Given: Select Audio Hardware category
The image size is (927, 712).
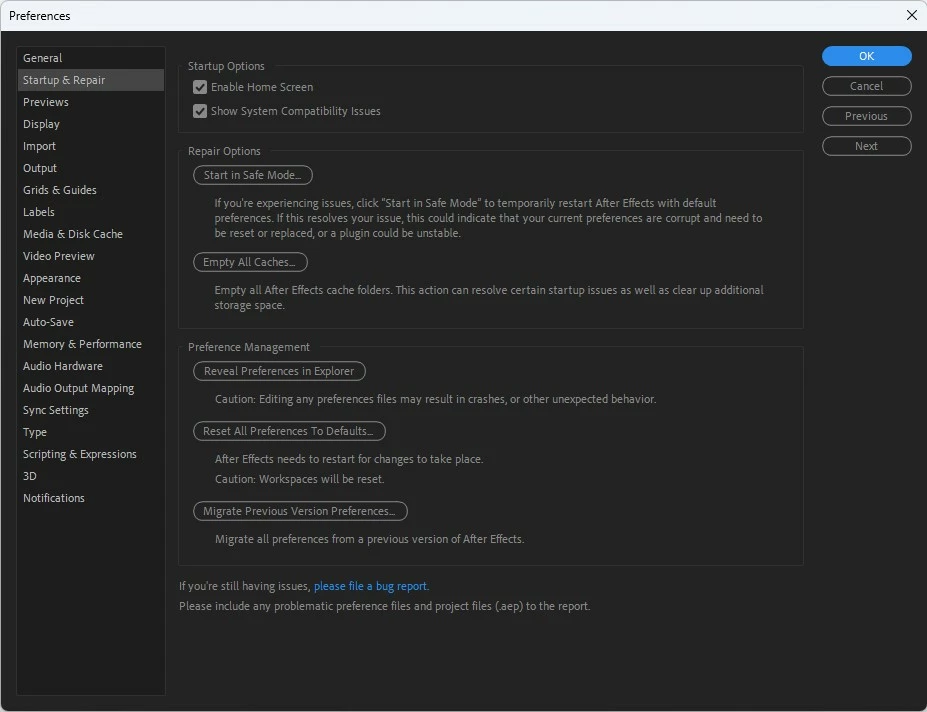Looking at the screenshot, I should (90, 366).
